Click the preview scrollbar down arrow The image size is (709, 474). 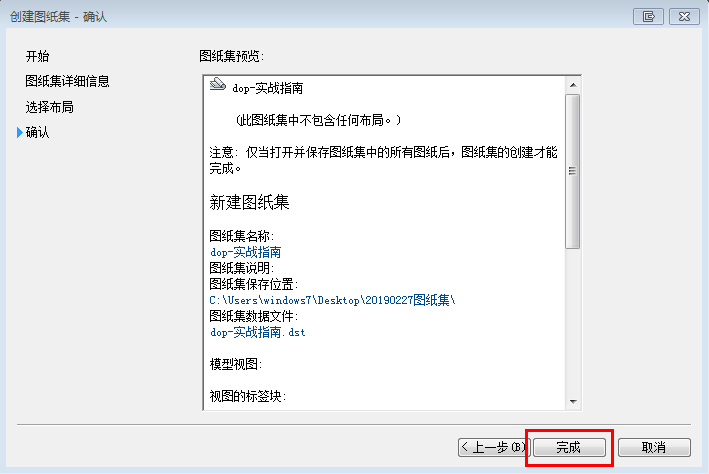(x=573, y=402)
